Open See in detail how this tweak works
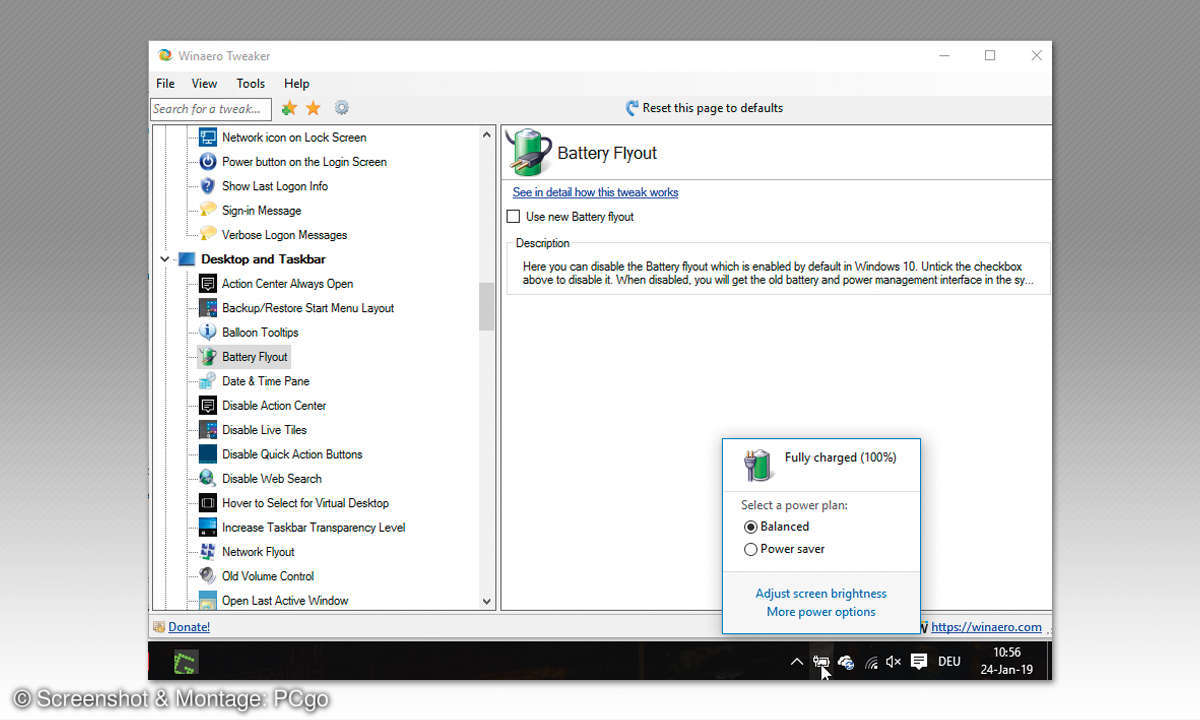The image size is (1200, 720). 595,192
